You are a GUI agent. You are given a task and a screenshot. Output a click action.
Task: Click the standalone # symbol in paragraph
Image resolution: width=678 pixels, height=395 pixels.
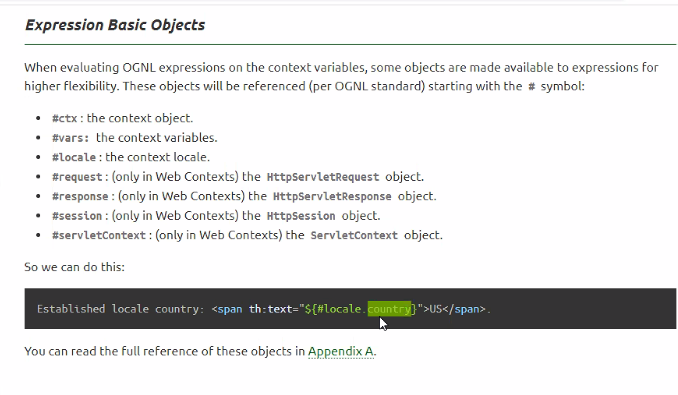pos(531,86)
